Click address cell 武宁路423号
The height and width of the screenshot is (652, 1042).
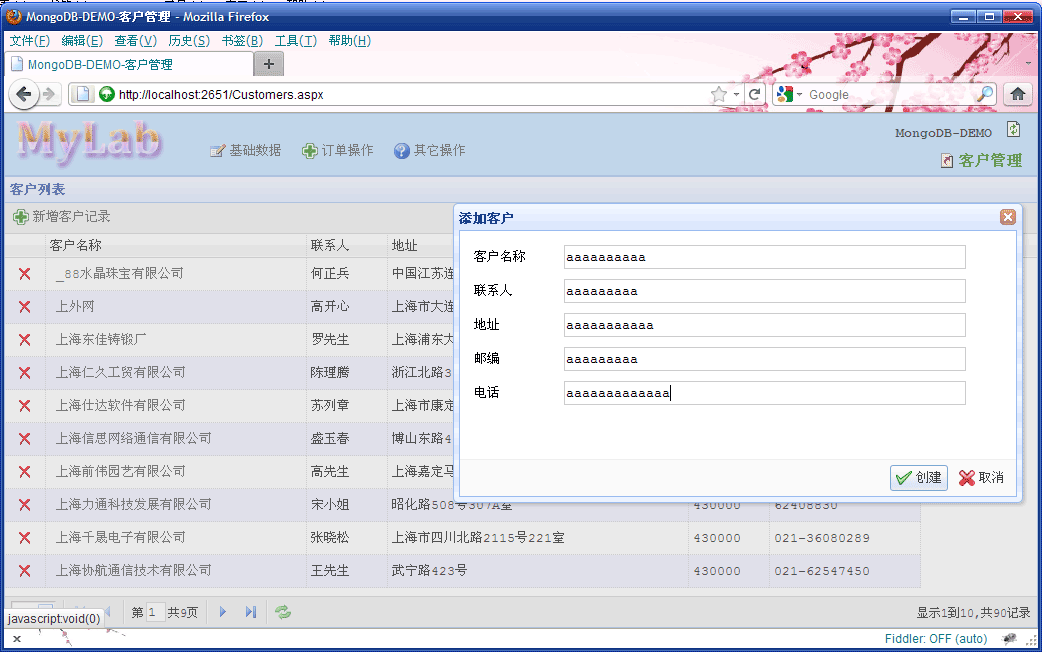click(x=429, y=570)
